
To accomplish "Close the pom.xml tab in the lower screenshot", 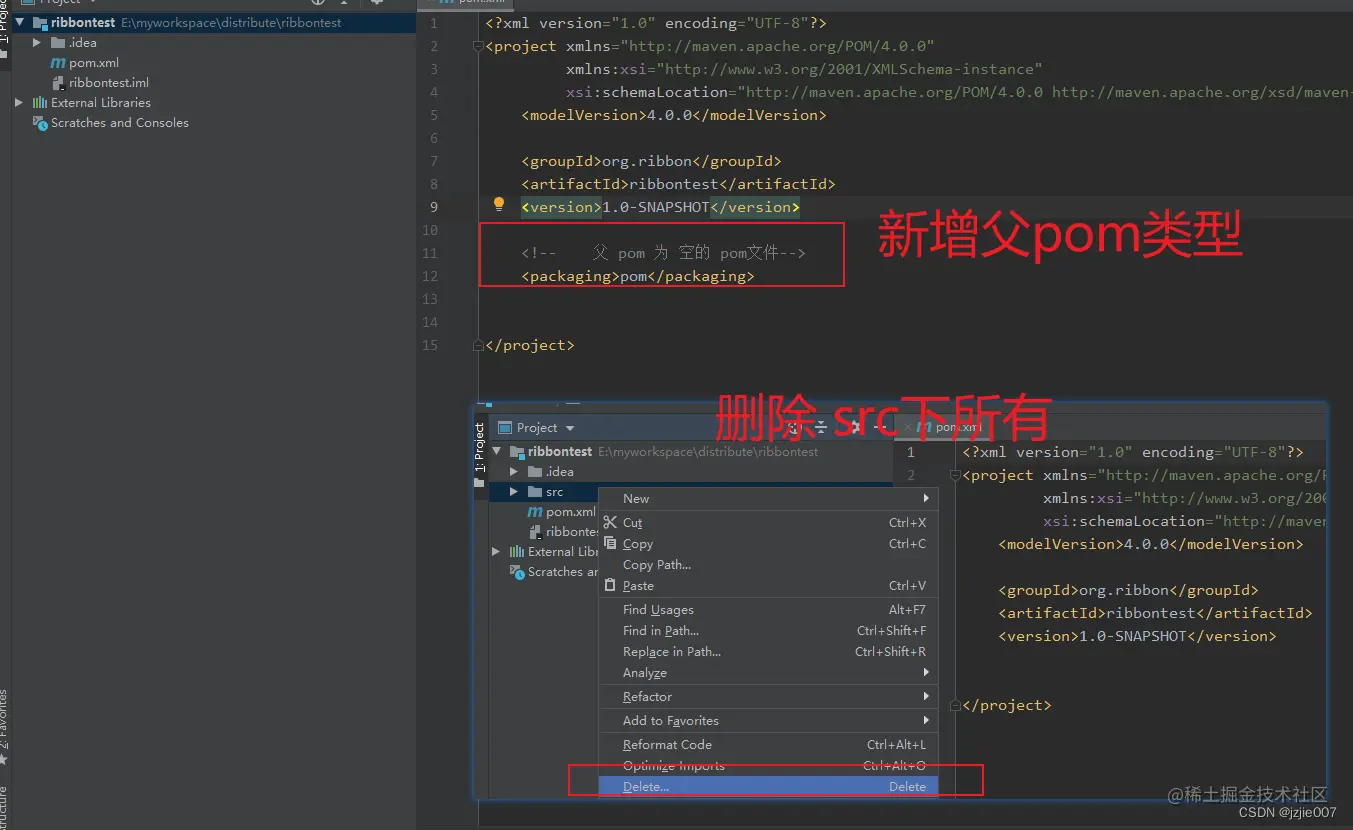I will coord(907,427).
